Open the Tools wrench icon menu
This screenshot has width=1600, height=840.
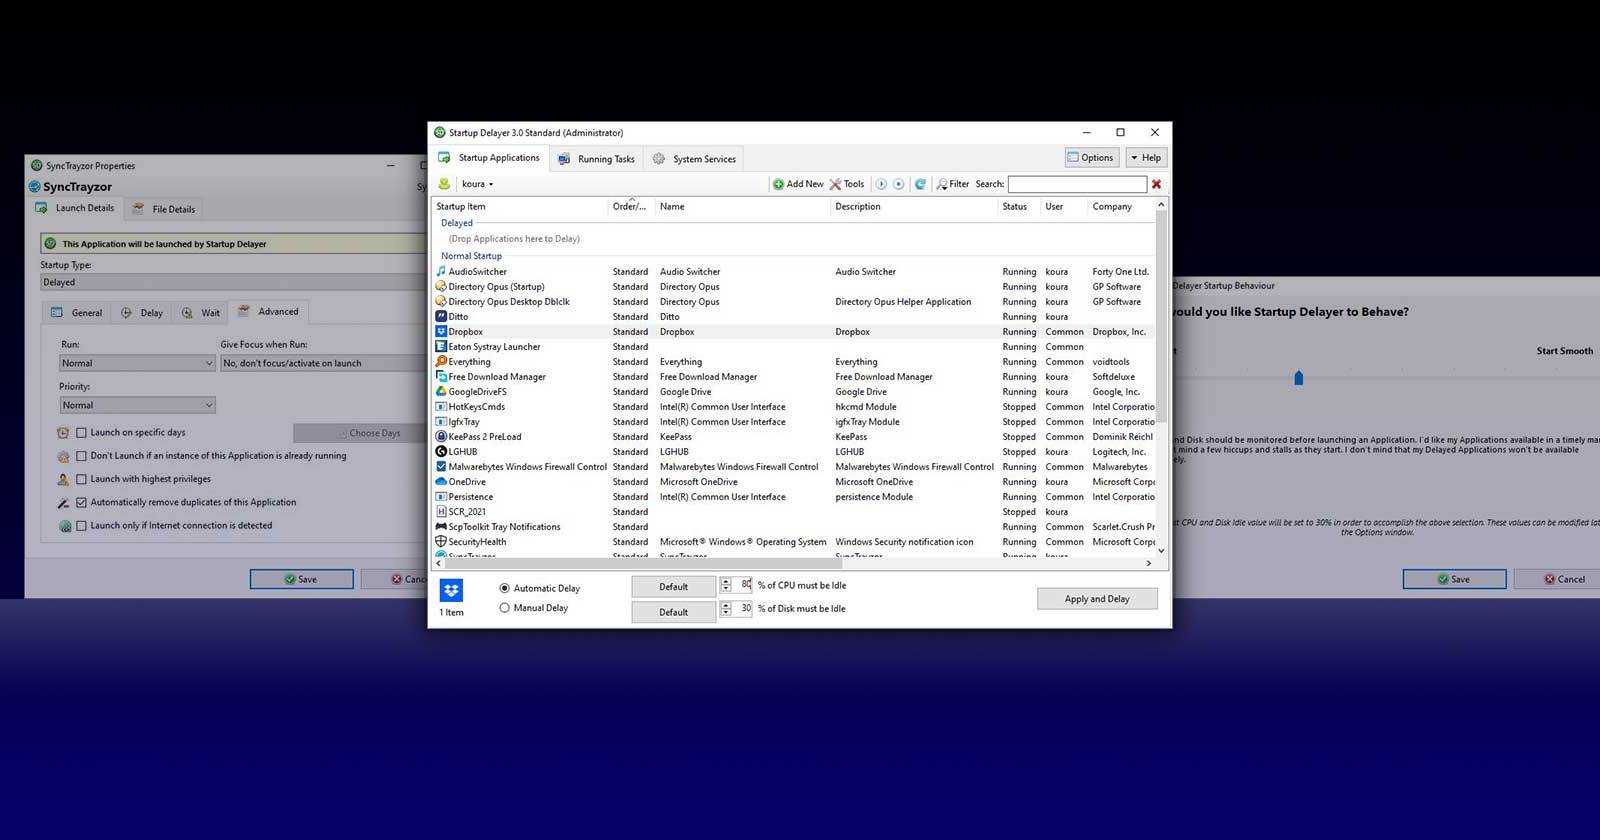pyautogui.click(x=835, y=184)
